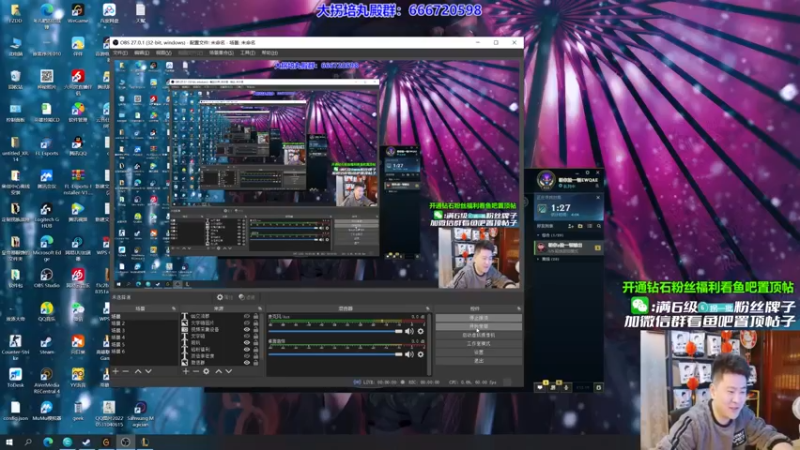The image size is (800, 450).
Task: Open the 视图(V) menu in OBS
Action: coord(164,53)
